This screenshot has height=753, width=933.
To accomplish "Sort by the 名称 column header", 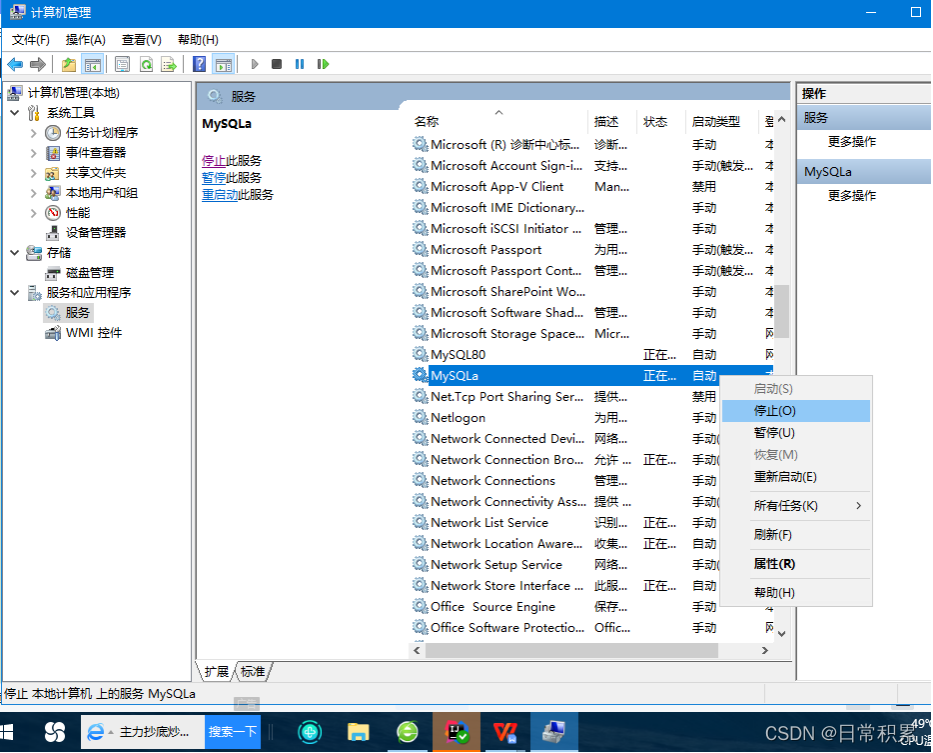I will tap(498, 121).
